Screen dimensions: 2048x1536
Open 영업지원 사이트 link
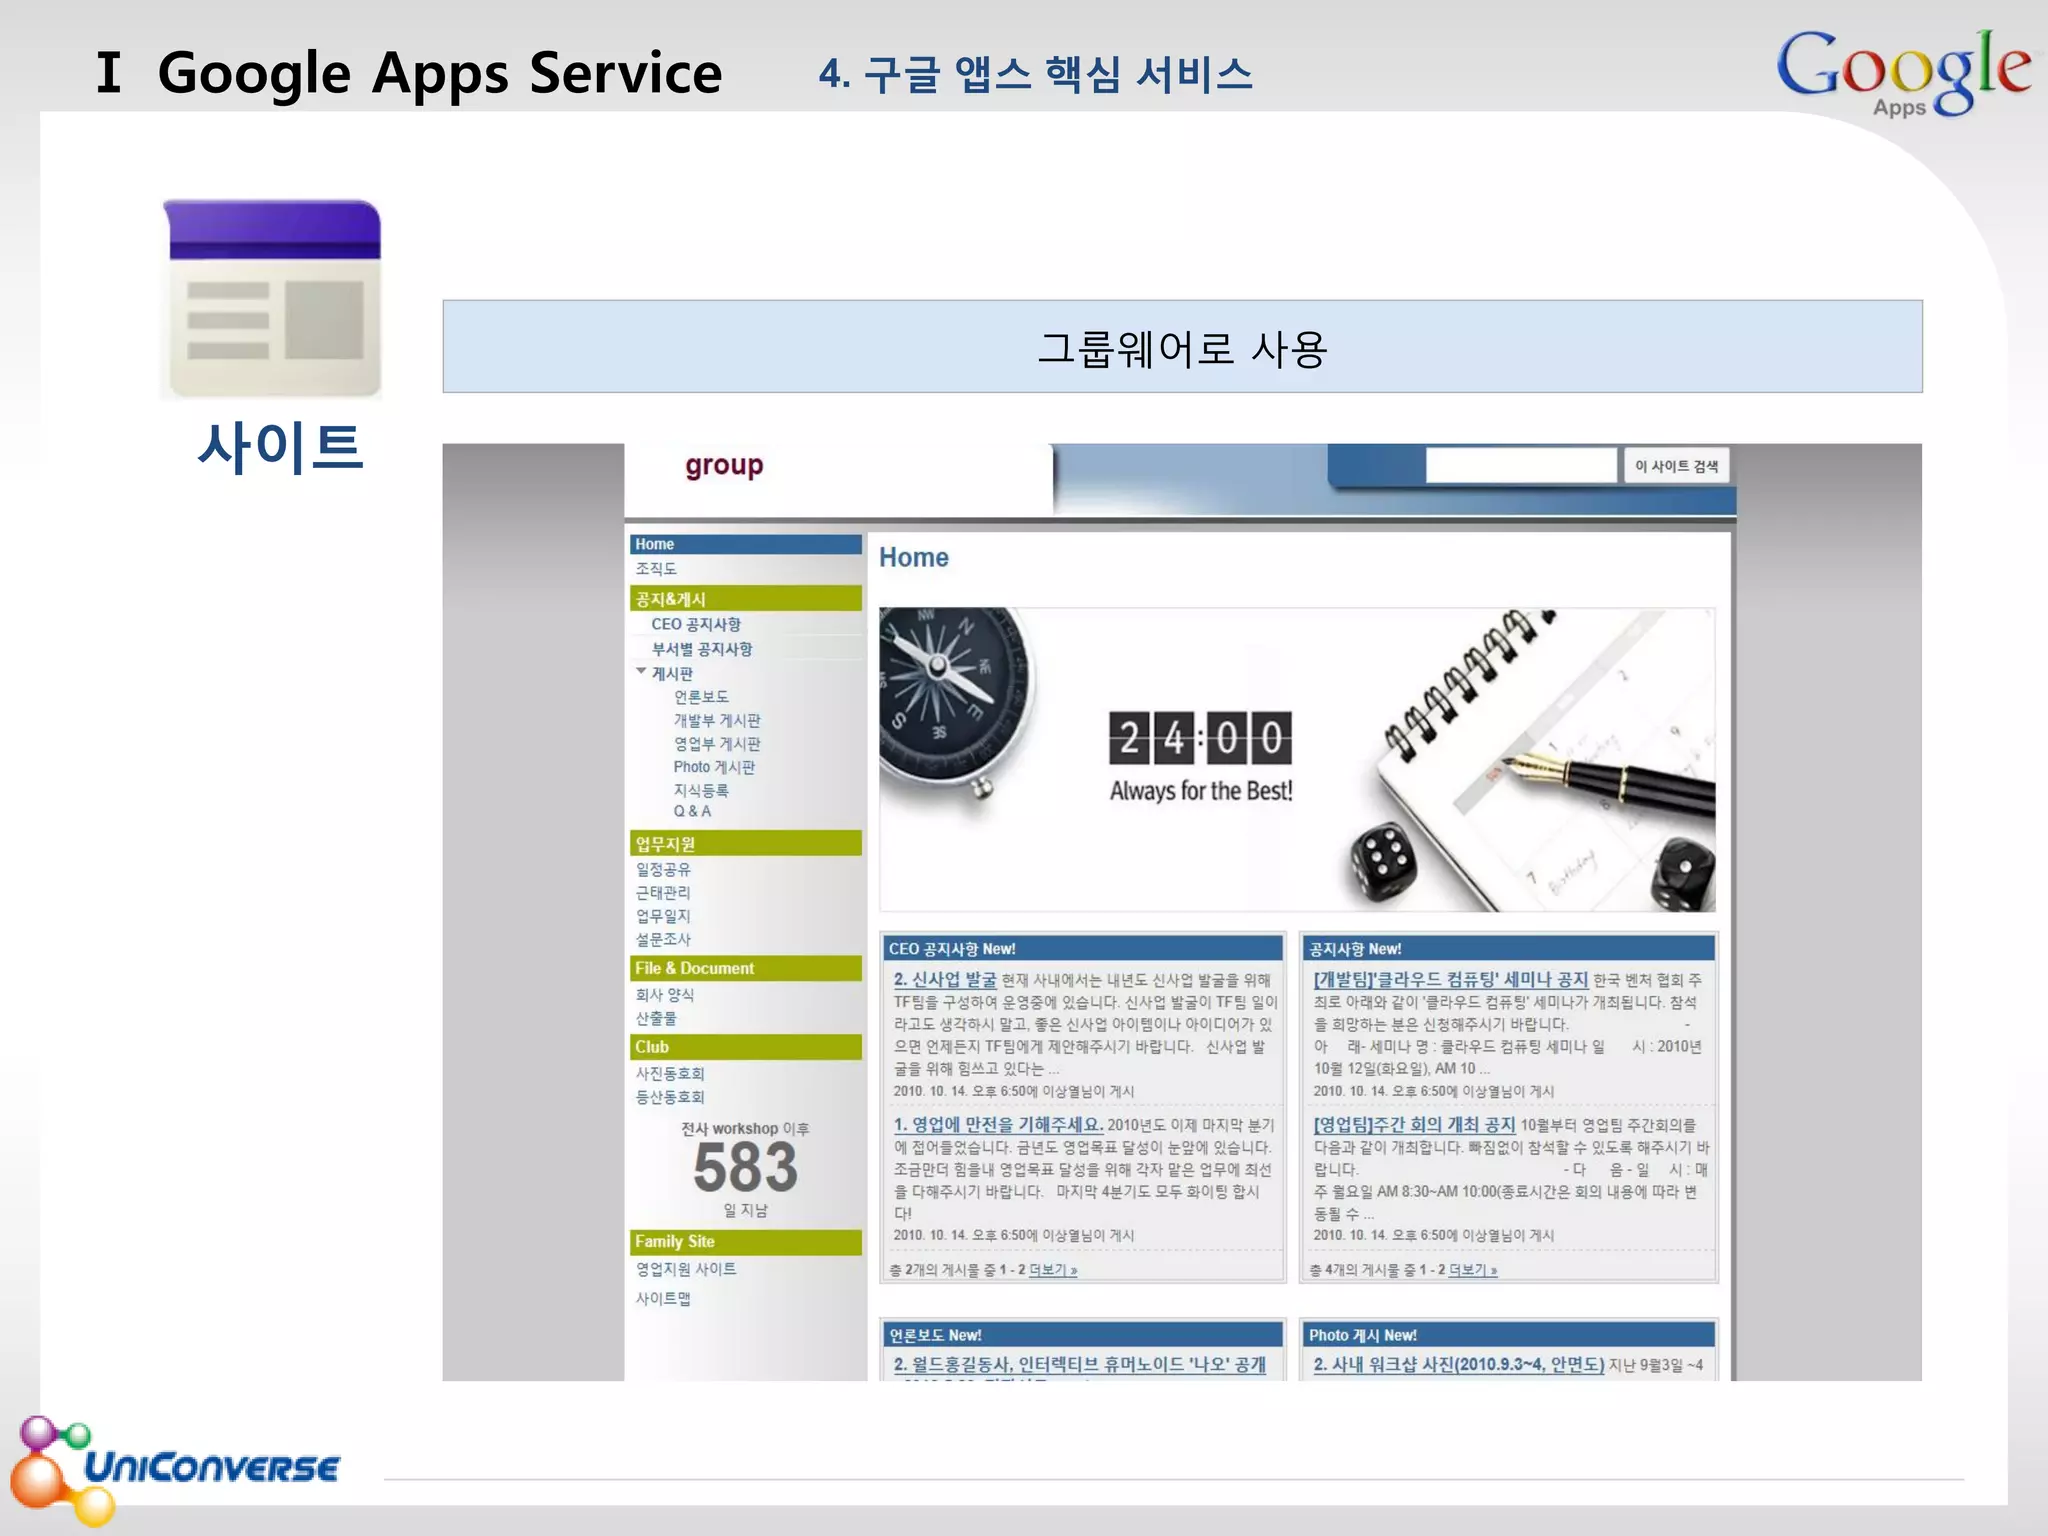tap(686, 1269)
